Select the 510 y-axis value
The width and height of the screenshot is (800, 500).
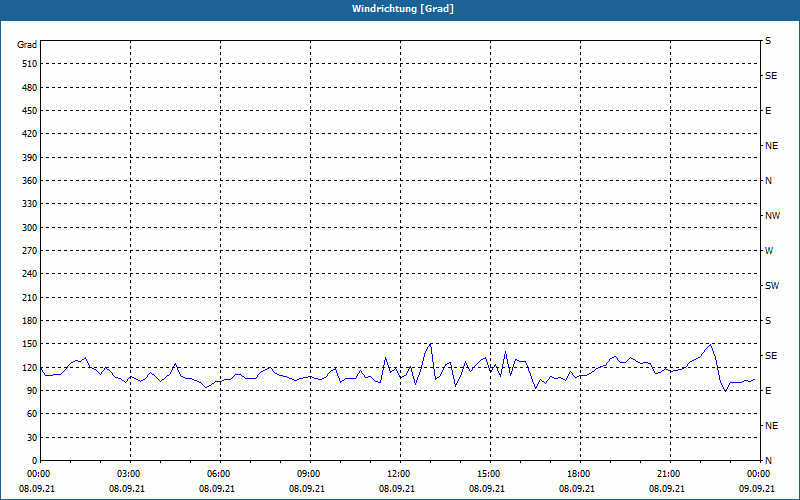tap(30, 64)
